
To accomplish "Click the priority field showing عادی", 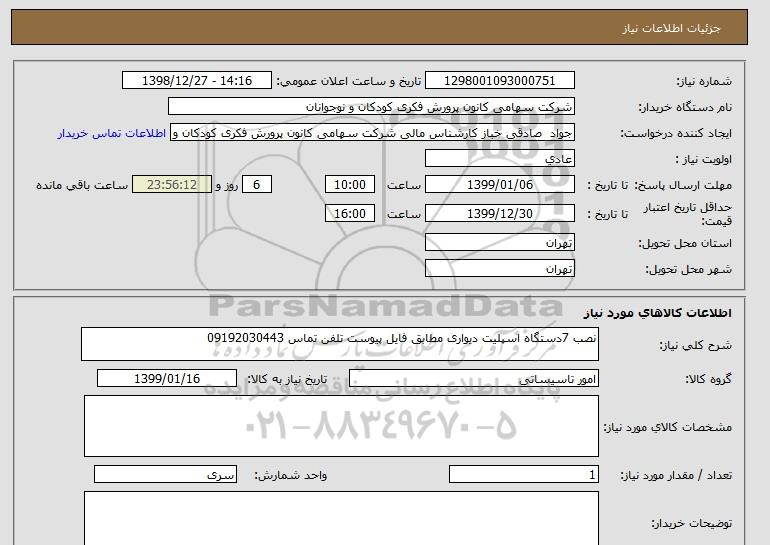I will pos(499,159).
